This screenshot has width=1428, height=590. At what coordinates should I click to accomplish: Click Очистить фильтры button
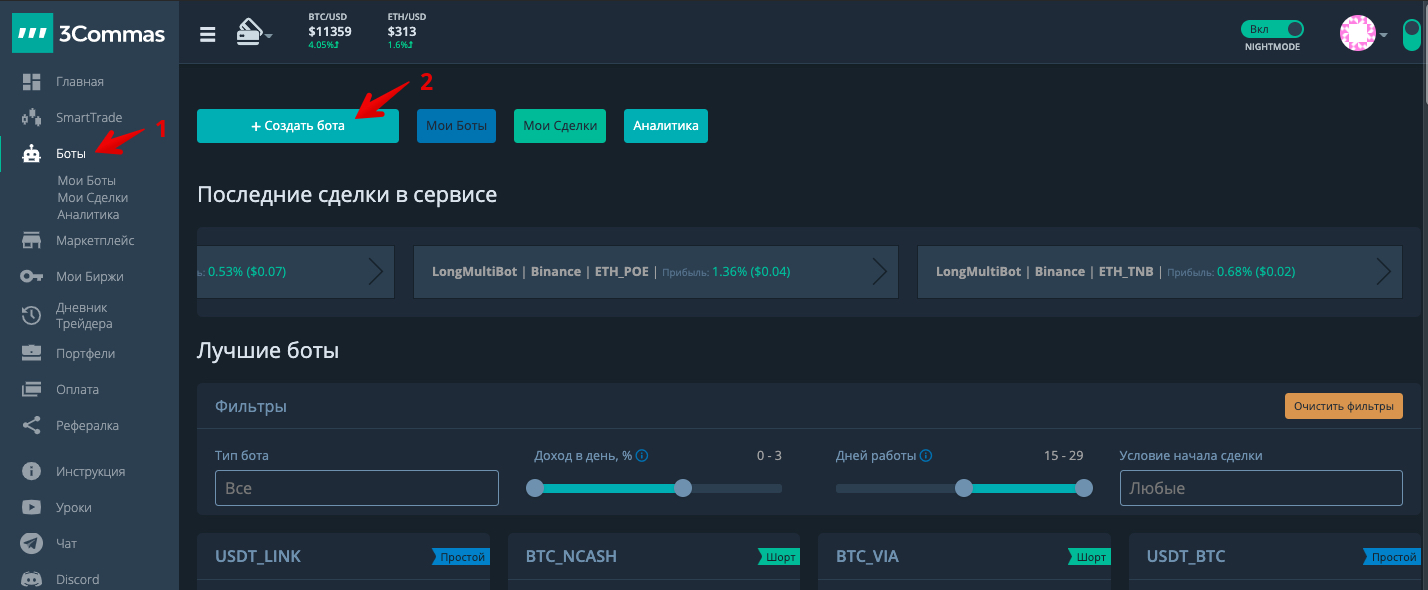[1344, 407]
